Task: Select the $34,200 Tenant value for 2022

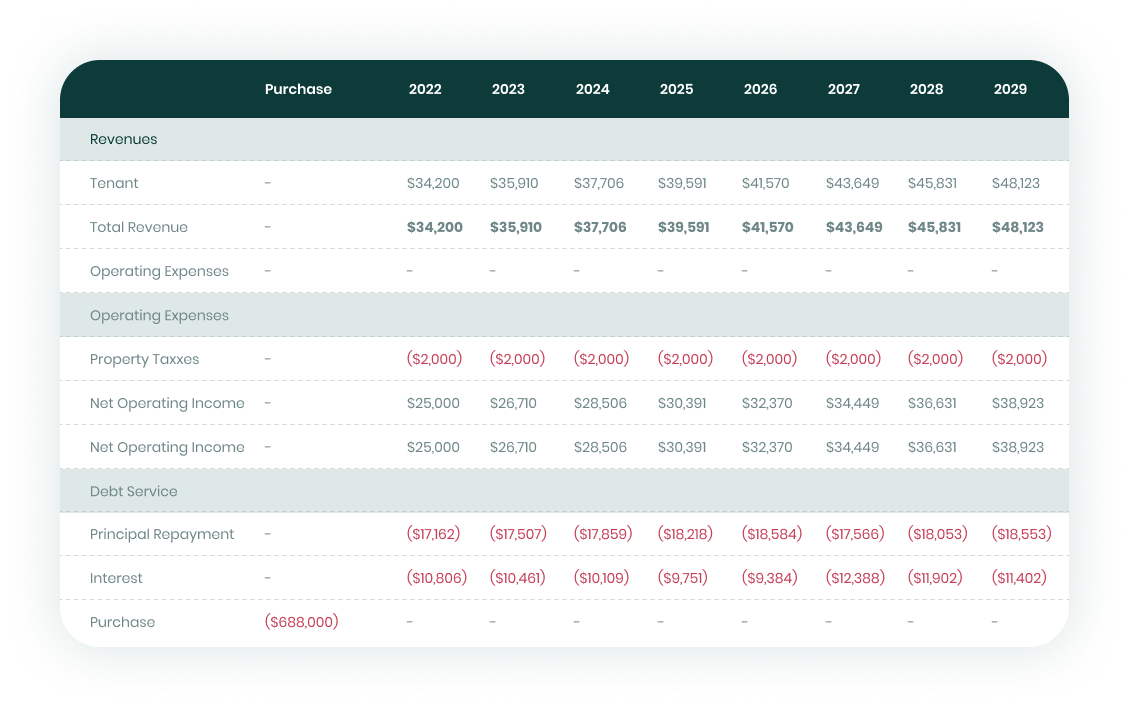Action: pos(434,183)
